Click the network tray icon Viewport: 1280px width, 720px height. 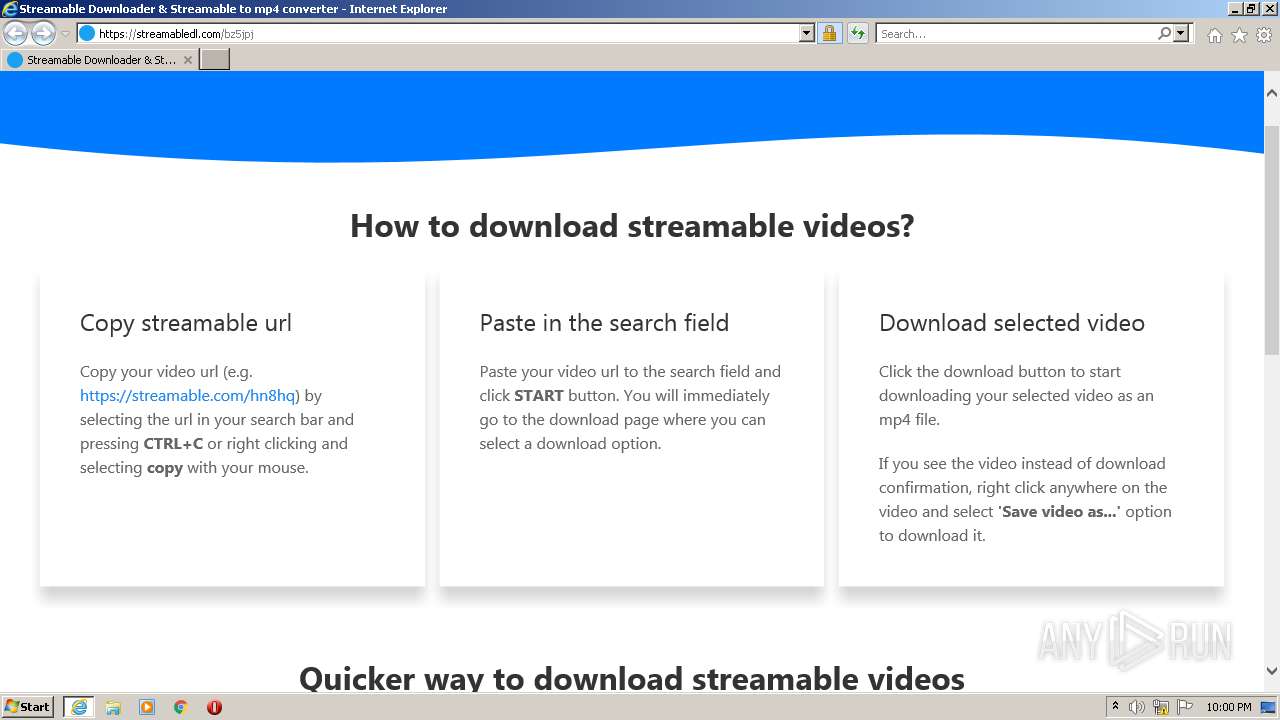(x=1161, y=707)
